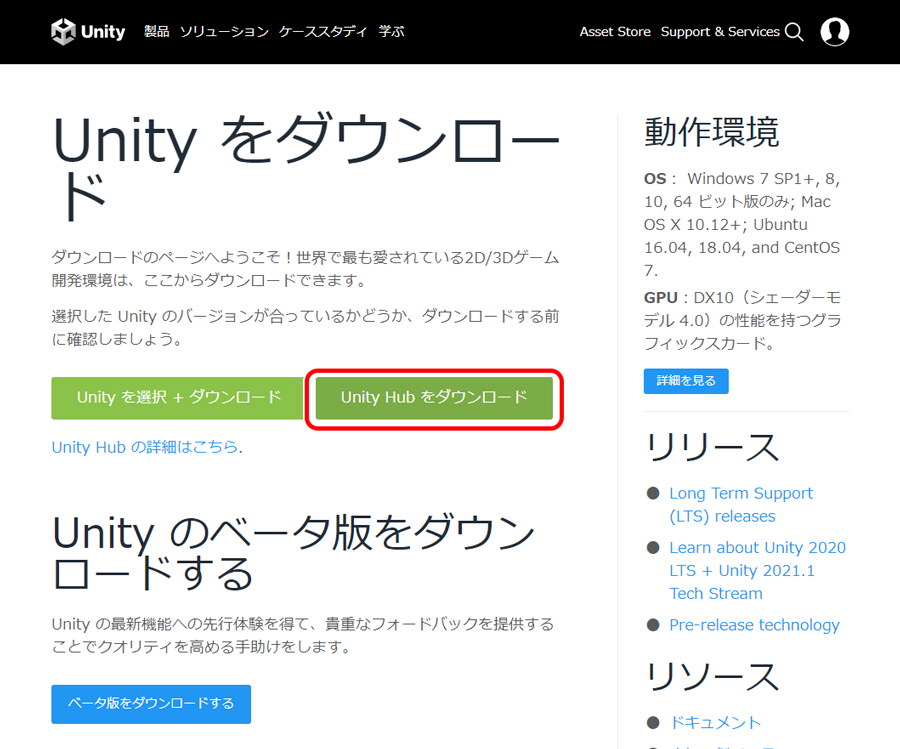
Task: Click Unity Hub をダウンロード button
Action: click(x=435, y=398)
